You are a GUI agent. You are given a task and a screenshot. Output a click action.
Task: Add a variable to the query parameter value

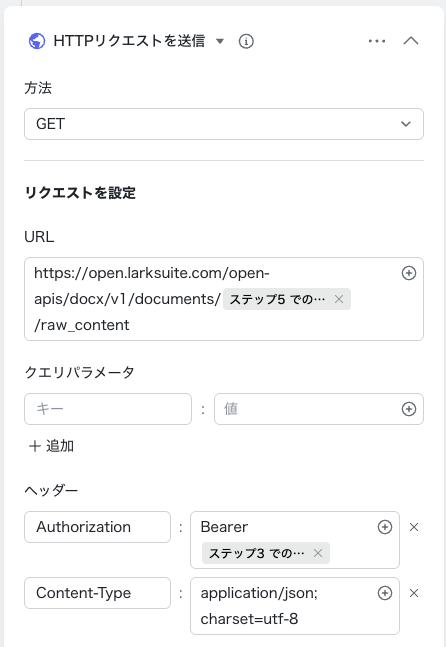pyautogui.click(x=408, y=409)
